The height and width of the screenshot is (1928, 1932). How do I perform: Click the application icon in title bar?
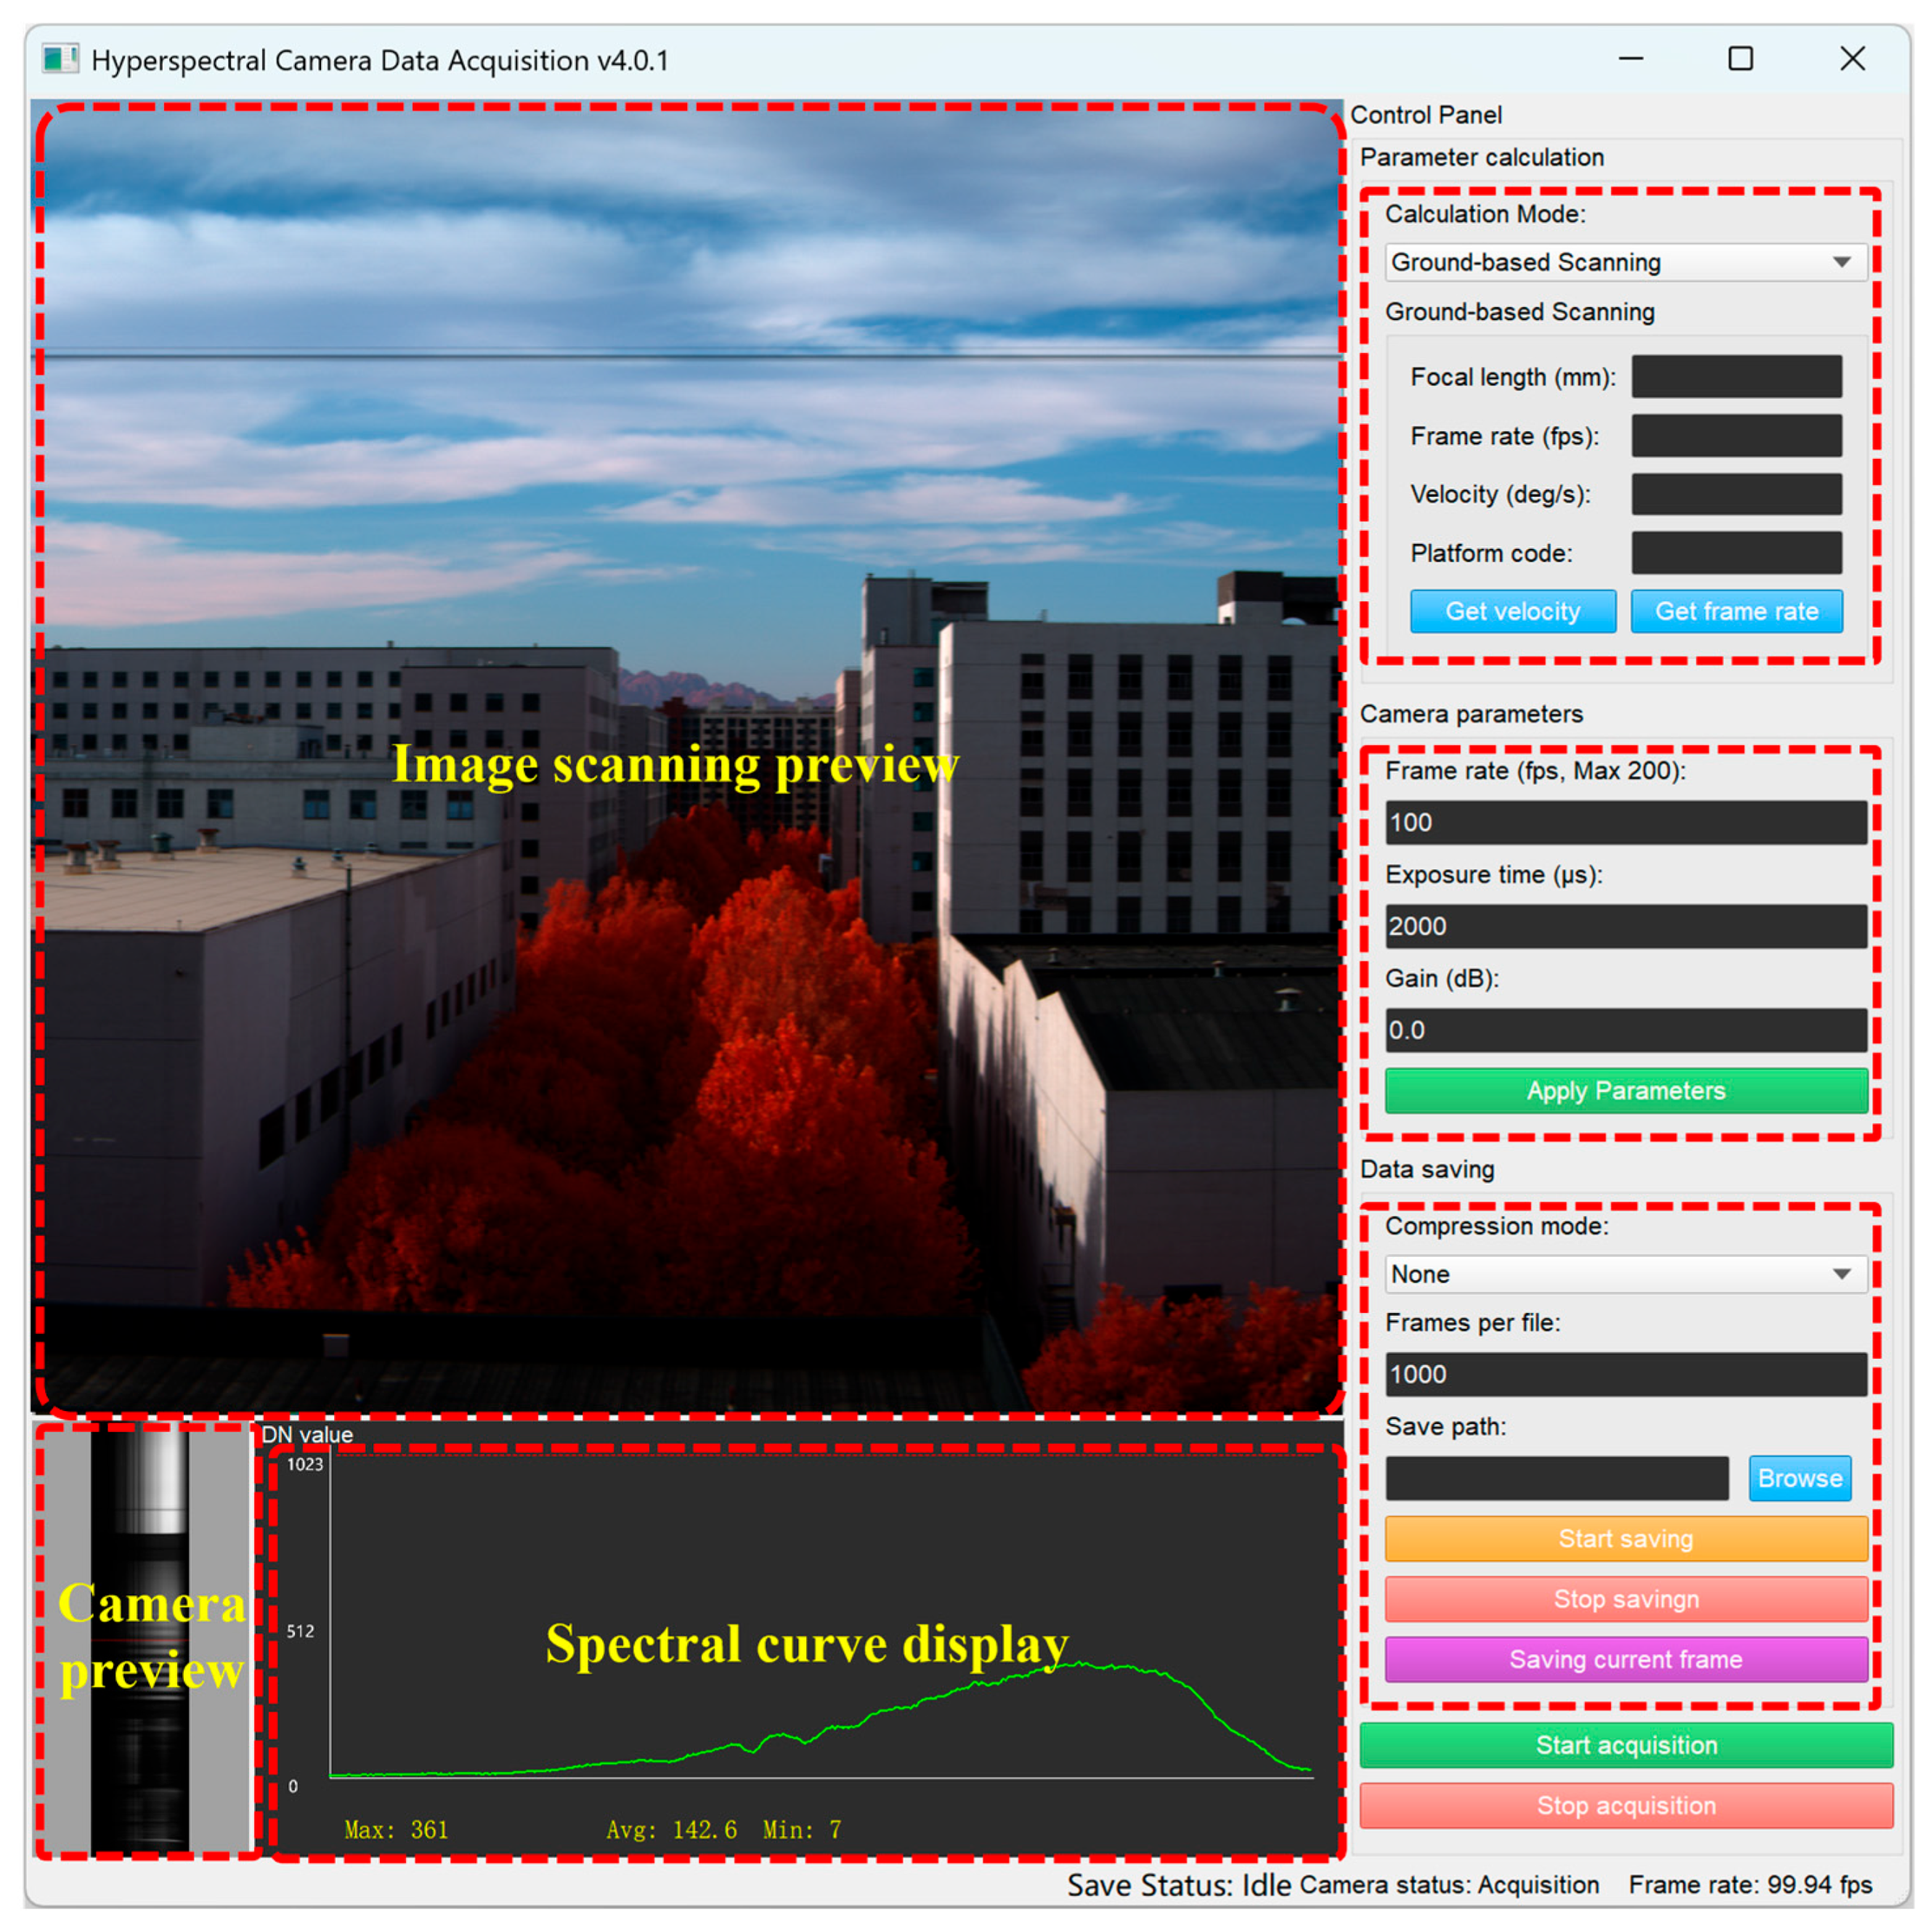(x=60, y=59)
